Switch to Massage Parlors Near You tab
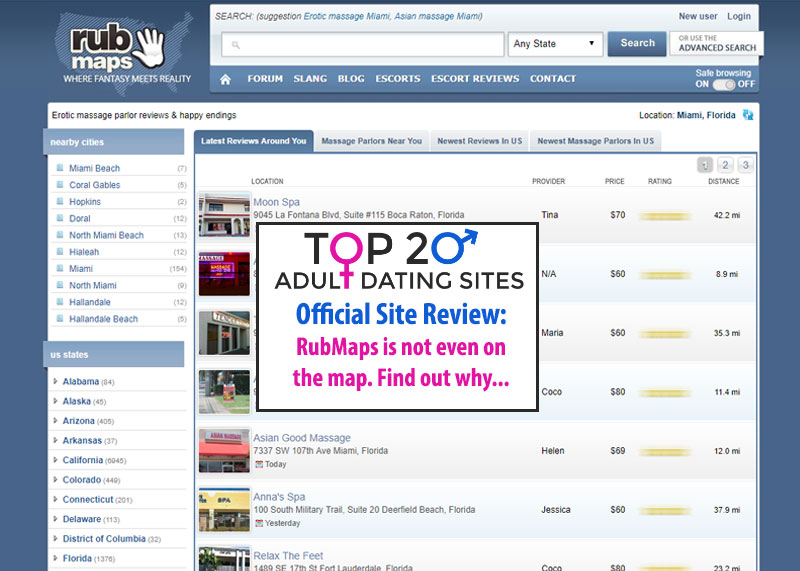 pyautogui.click(x=371, y=141)
